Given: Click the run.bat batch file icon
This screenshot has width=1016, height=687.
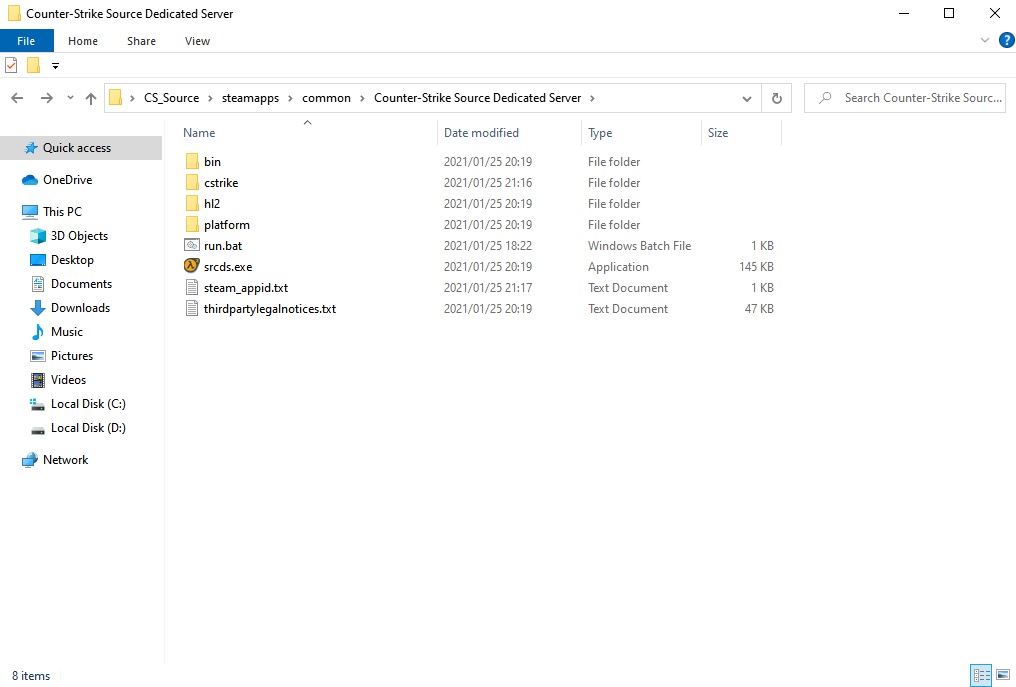Looking at the screenshot, I should pyautogui.click(x=192, y=245).
